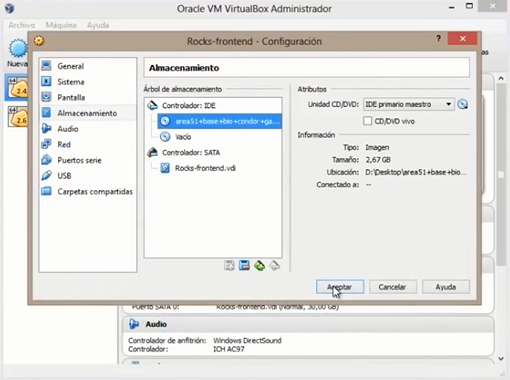Close the Rocks-frontend Configuración dialog

[x=462, y=39]
